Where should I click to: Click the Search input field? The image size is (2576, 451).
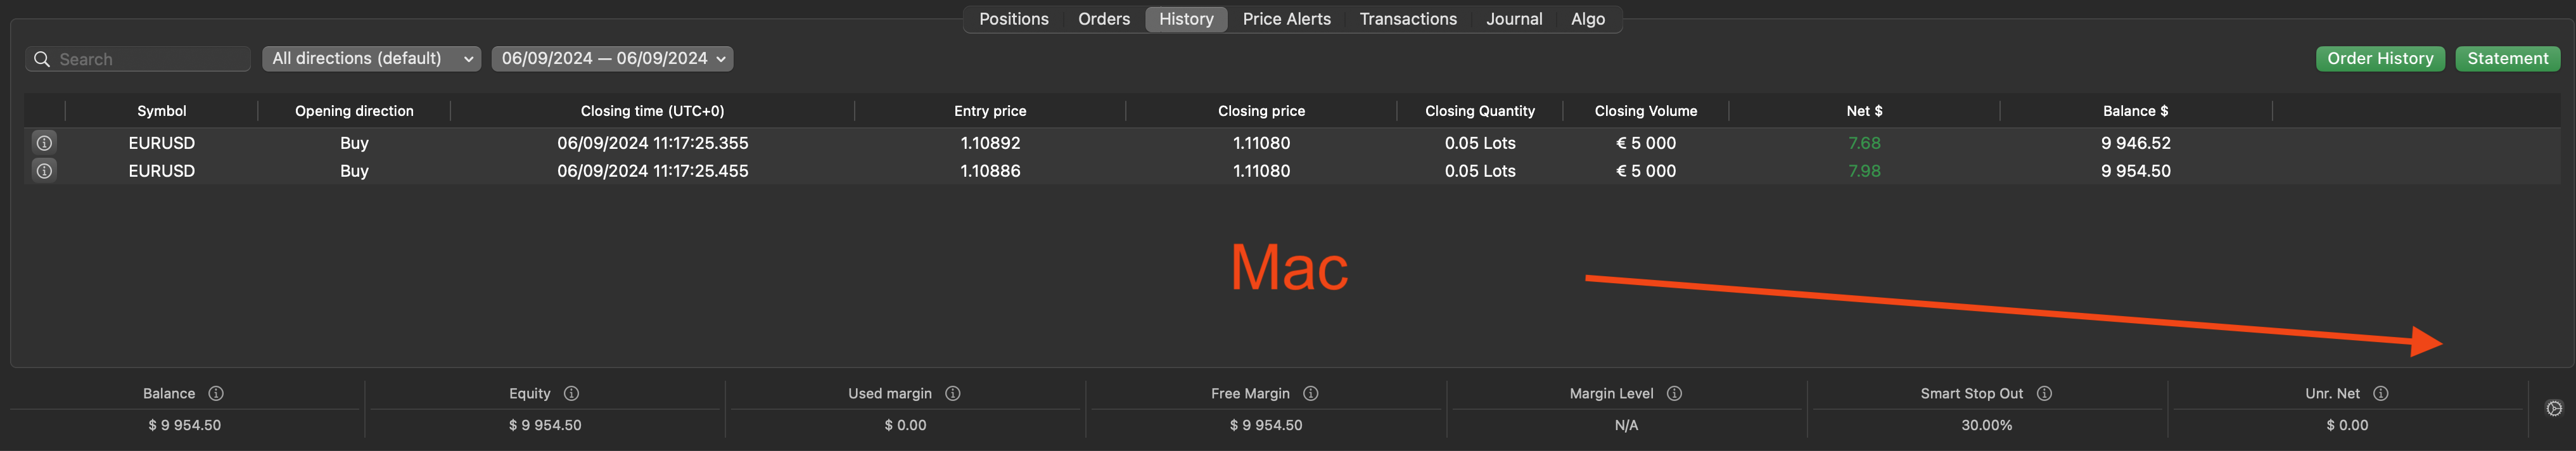tap(150, 59)
